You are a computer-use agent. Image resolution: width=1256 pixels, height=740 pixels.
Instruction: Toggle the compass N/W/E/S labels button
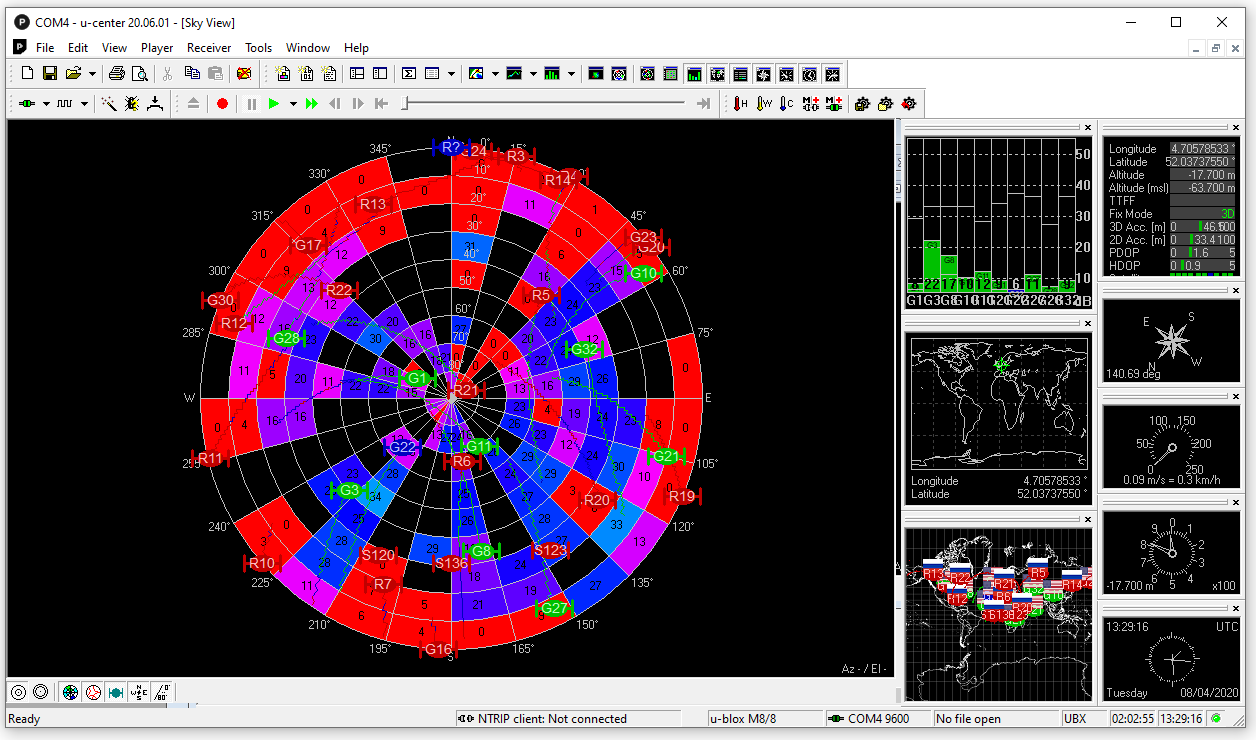[140, 691]
